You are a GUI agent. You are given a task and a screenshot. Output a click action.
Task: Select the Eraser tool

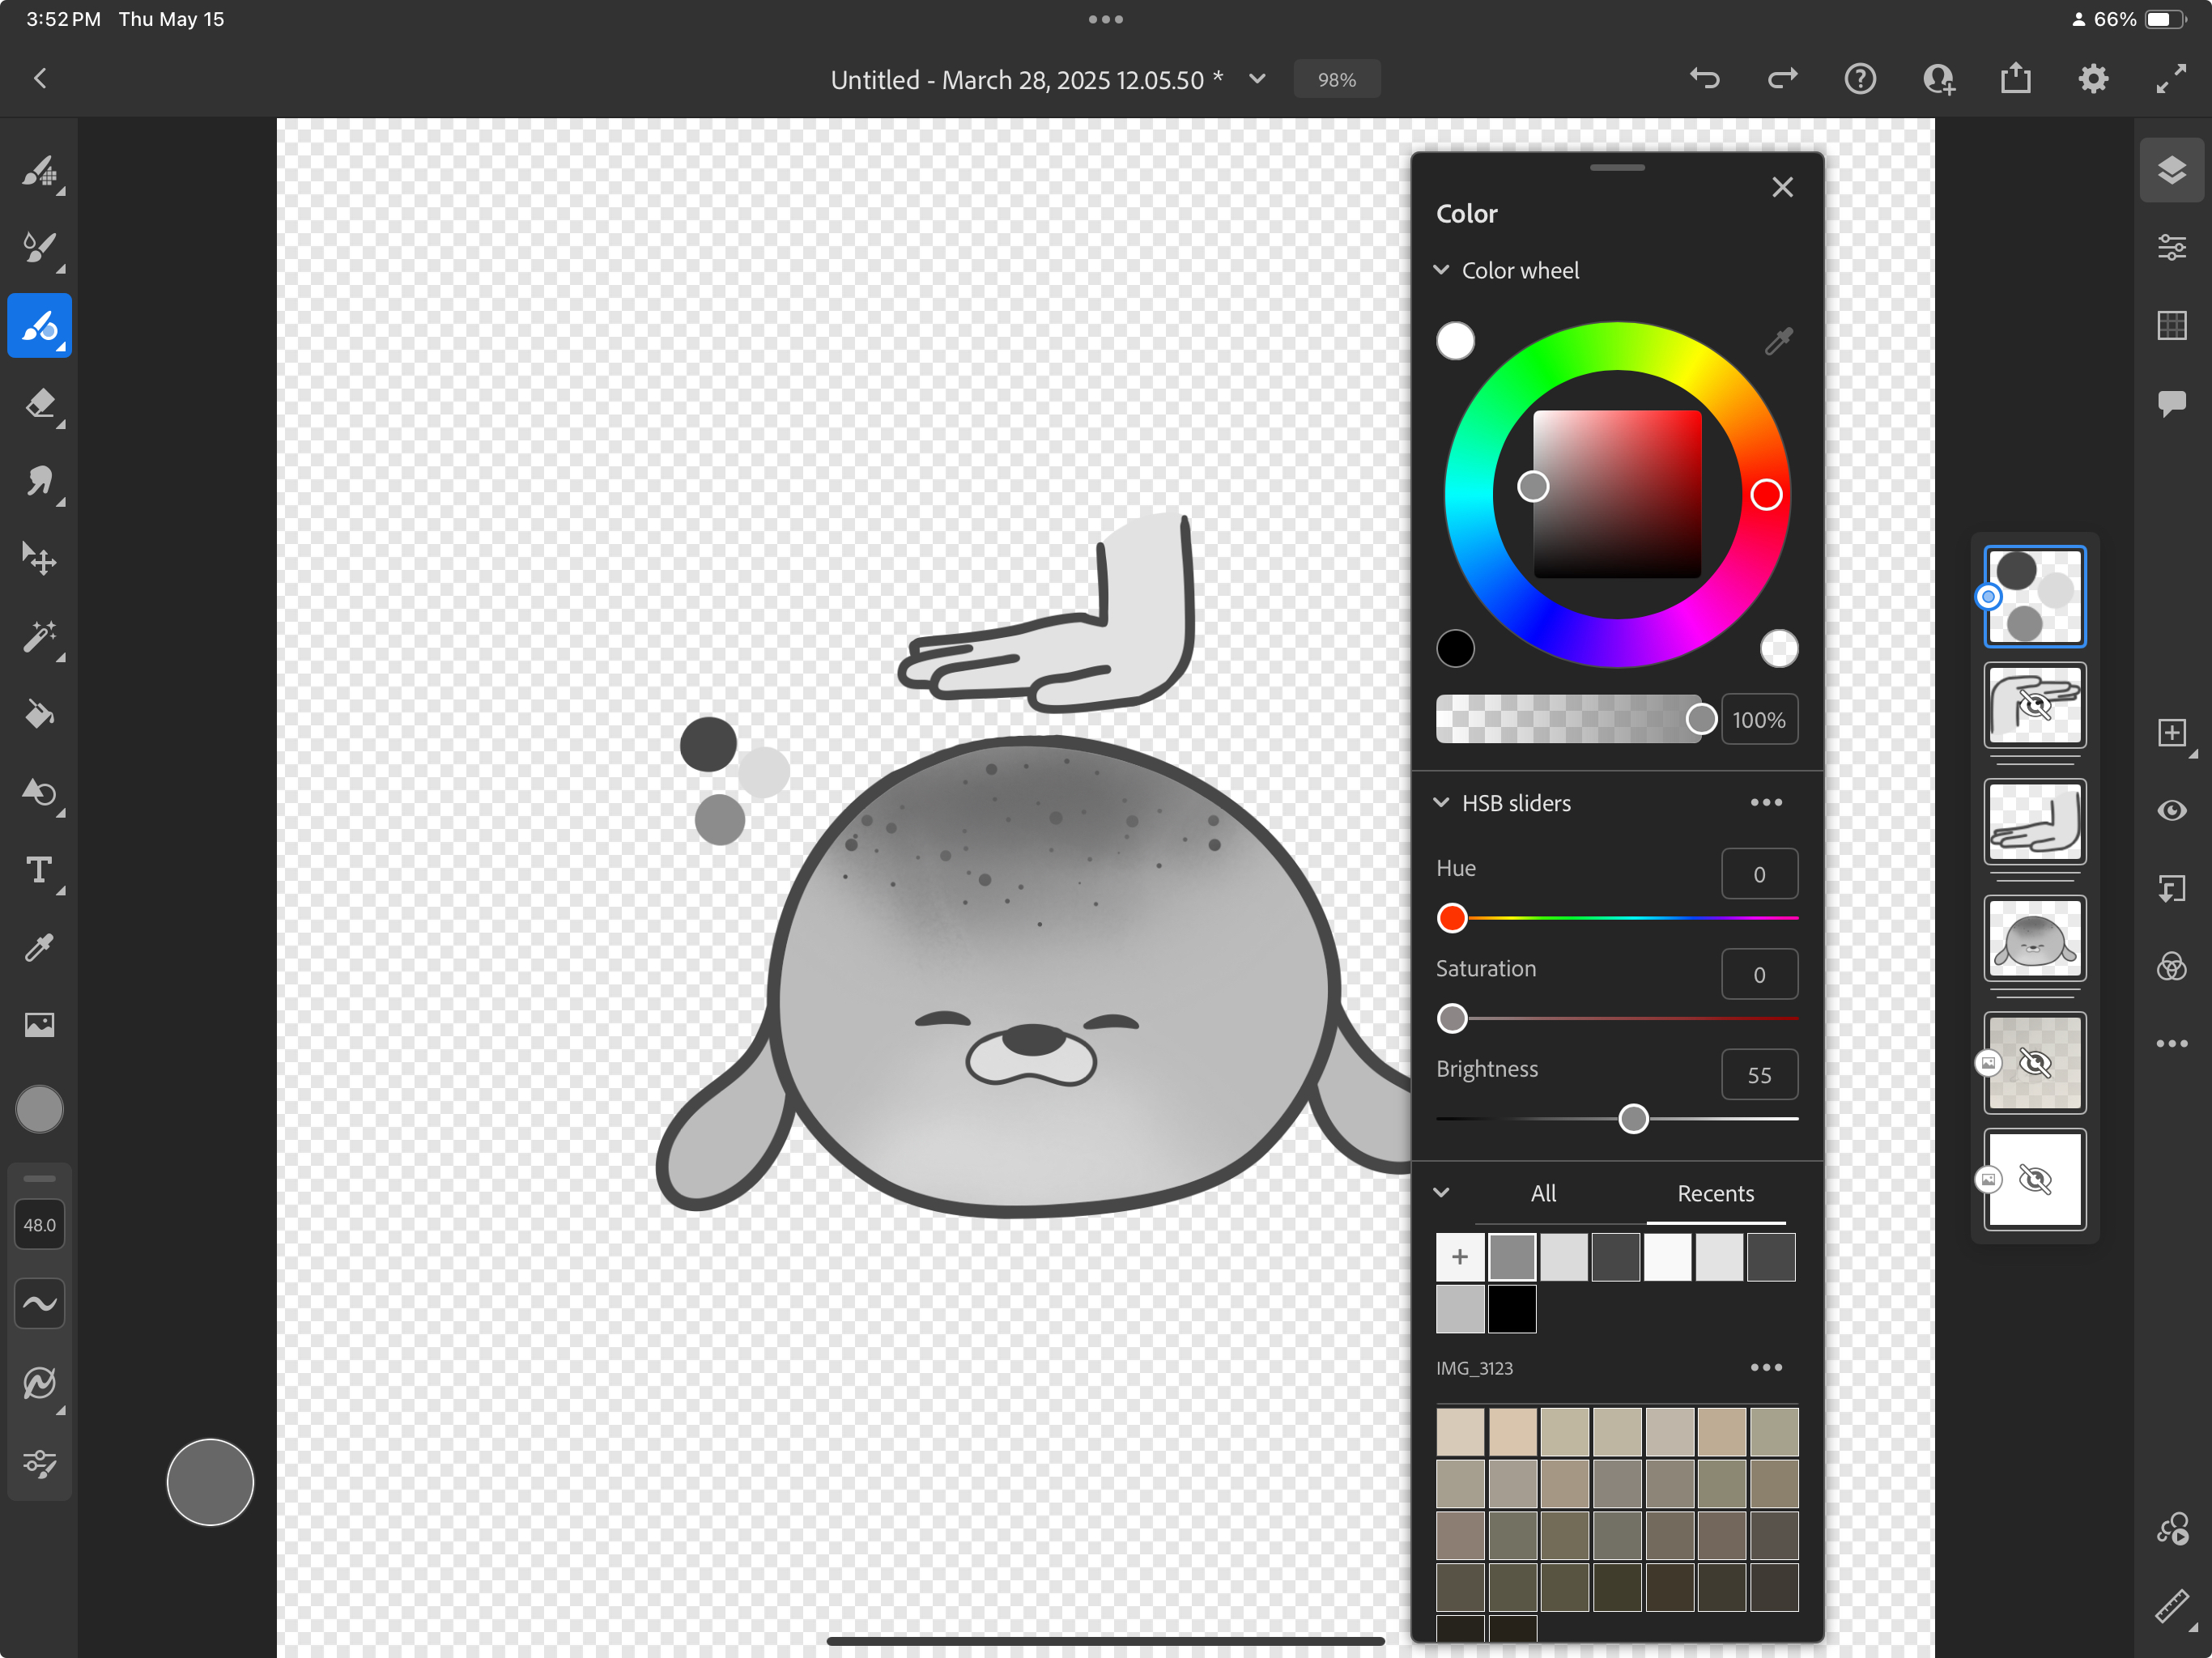(x=40, y=404)
